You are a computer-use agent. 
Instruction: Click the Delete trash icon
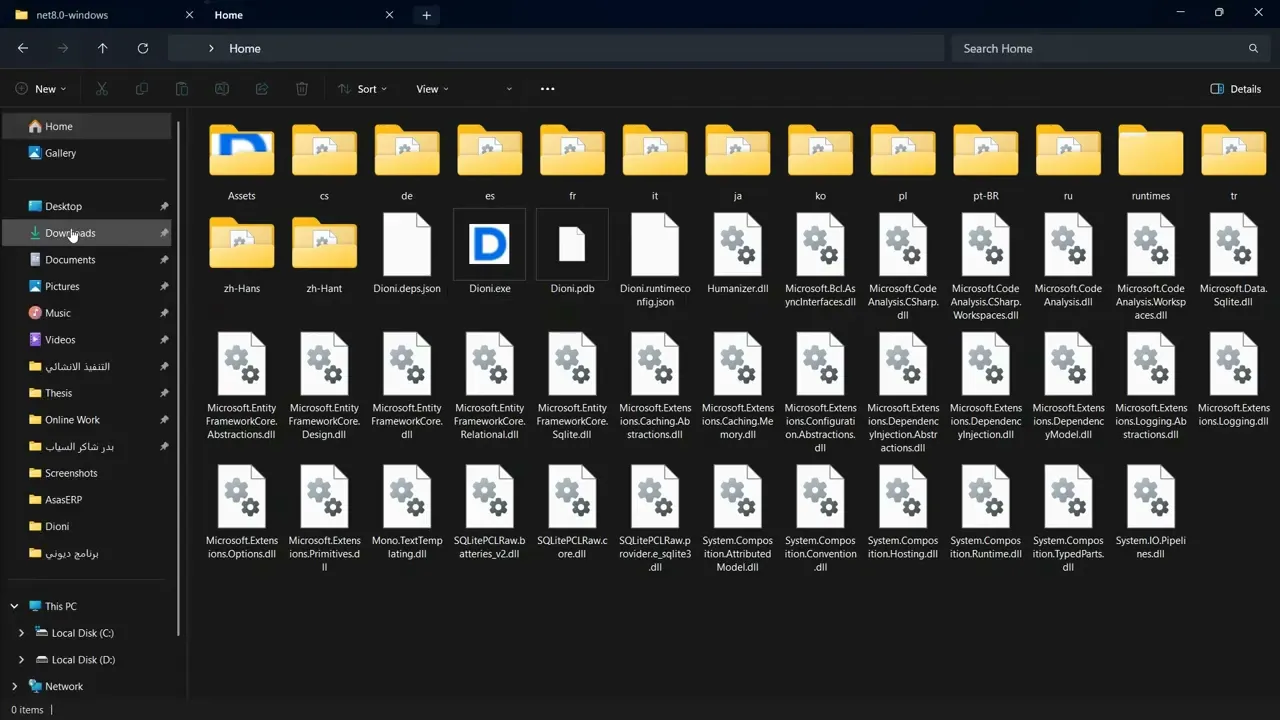(x=302, y=89)
